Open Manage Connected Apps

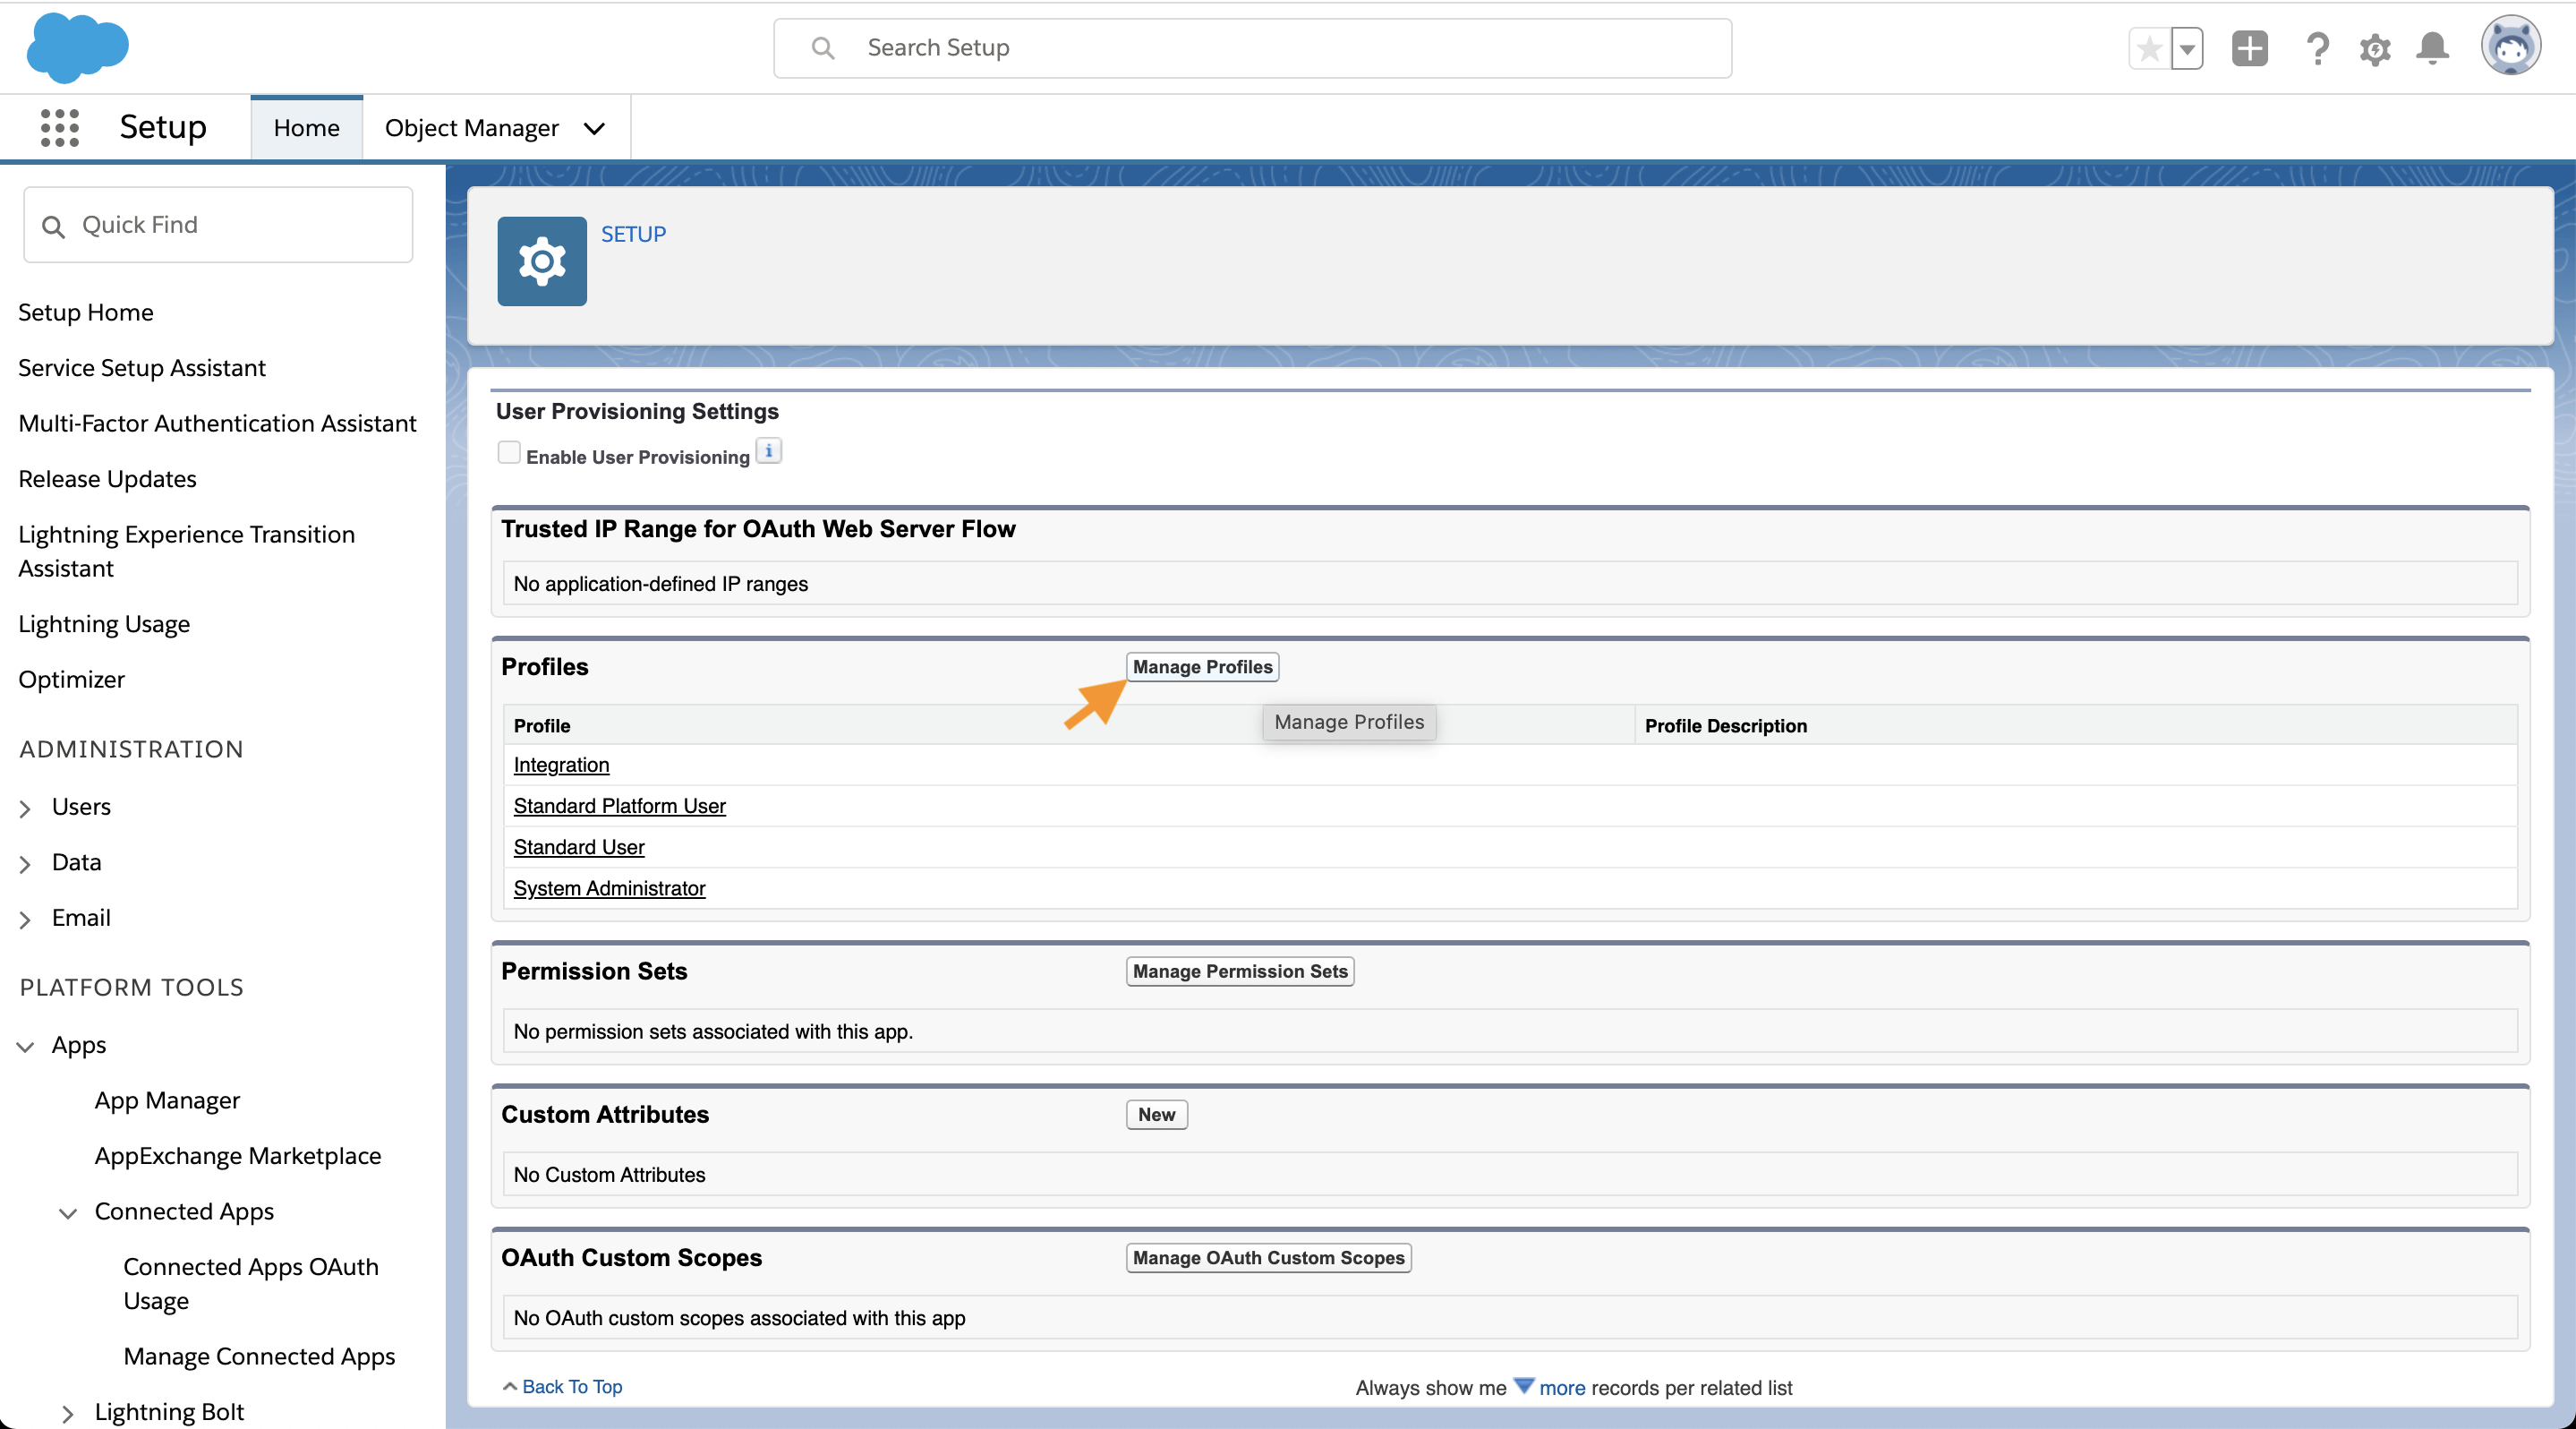[259, 1356]
